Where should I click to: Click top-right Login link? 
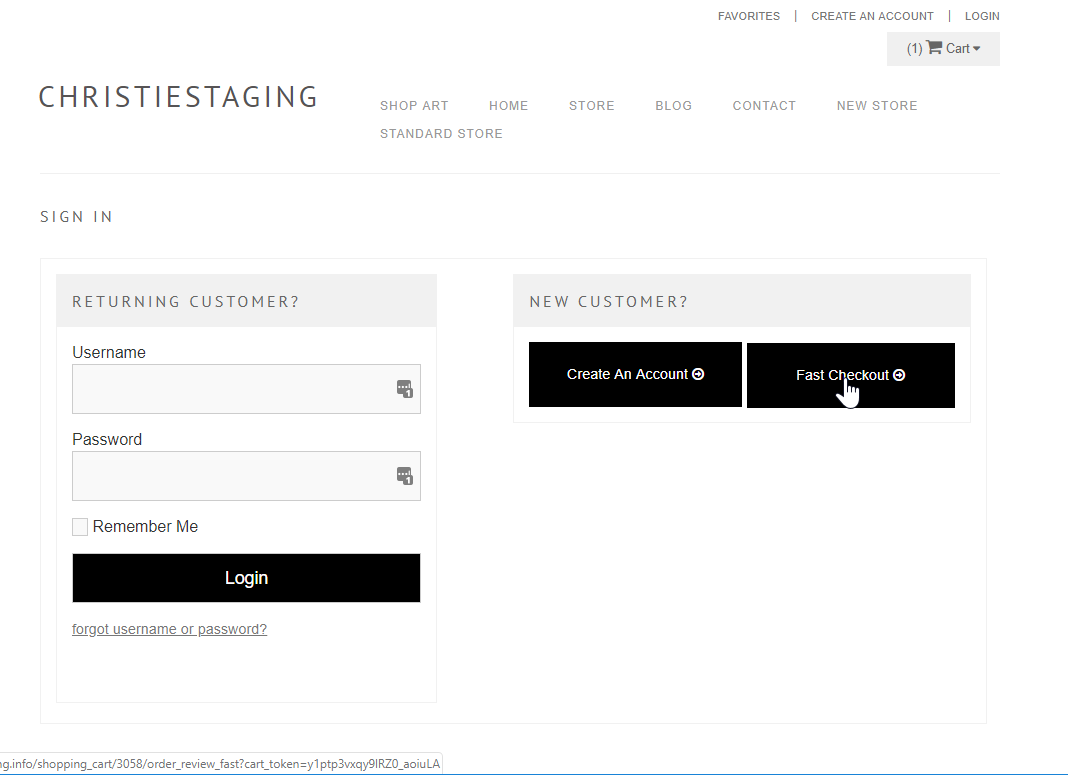(981, 16)
